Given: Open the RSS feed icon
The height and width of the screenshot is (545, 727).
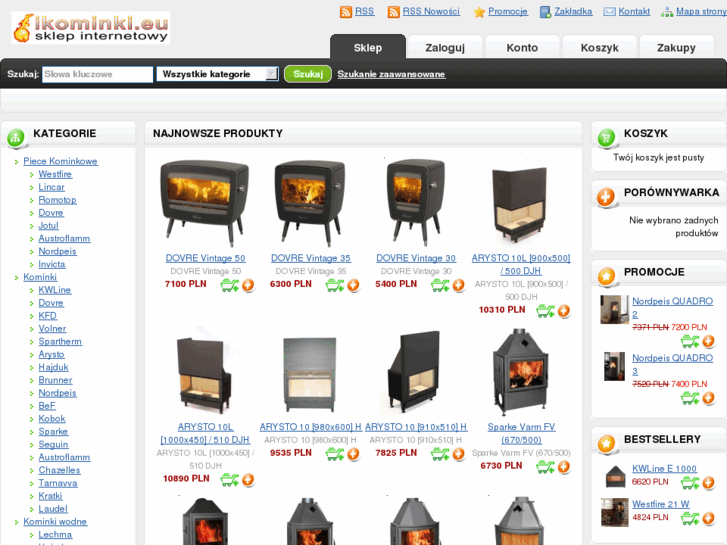Looking at the screenshot, I should point(345,12).
